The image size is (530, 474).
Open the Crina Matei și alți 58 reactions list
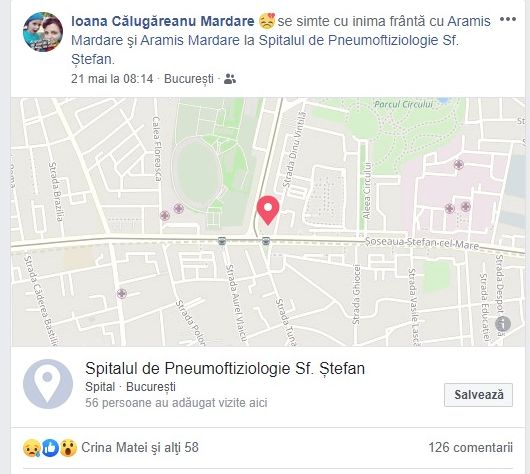[140, 448]
